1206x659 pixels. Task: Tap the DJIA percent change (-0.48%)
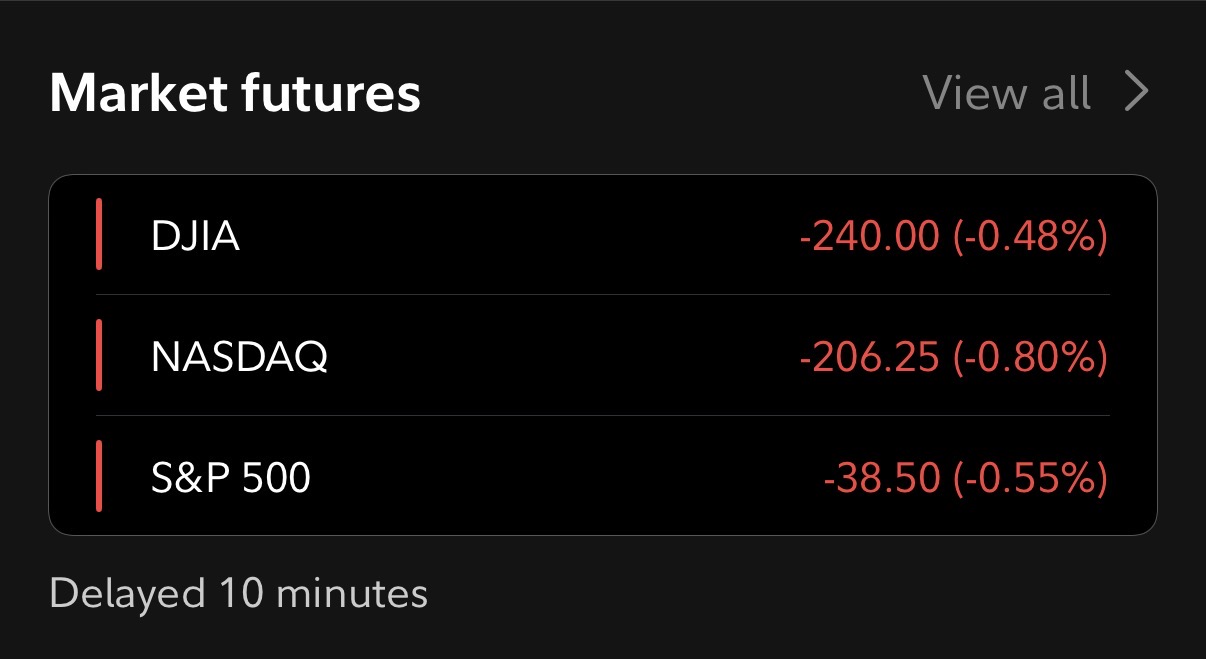pyautogui.click(x=1030, y=237)
